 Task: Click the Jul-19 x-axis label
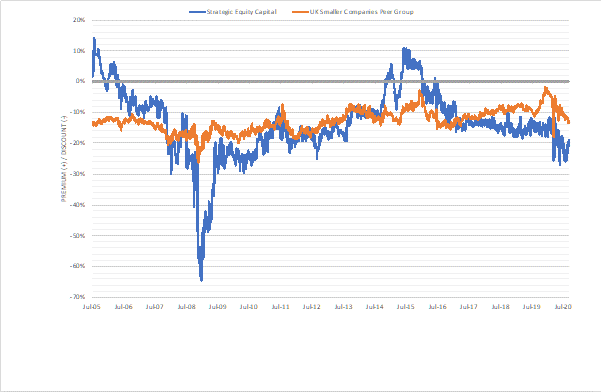(532, 307)
